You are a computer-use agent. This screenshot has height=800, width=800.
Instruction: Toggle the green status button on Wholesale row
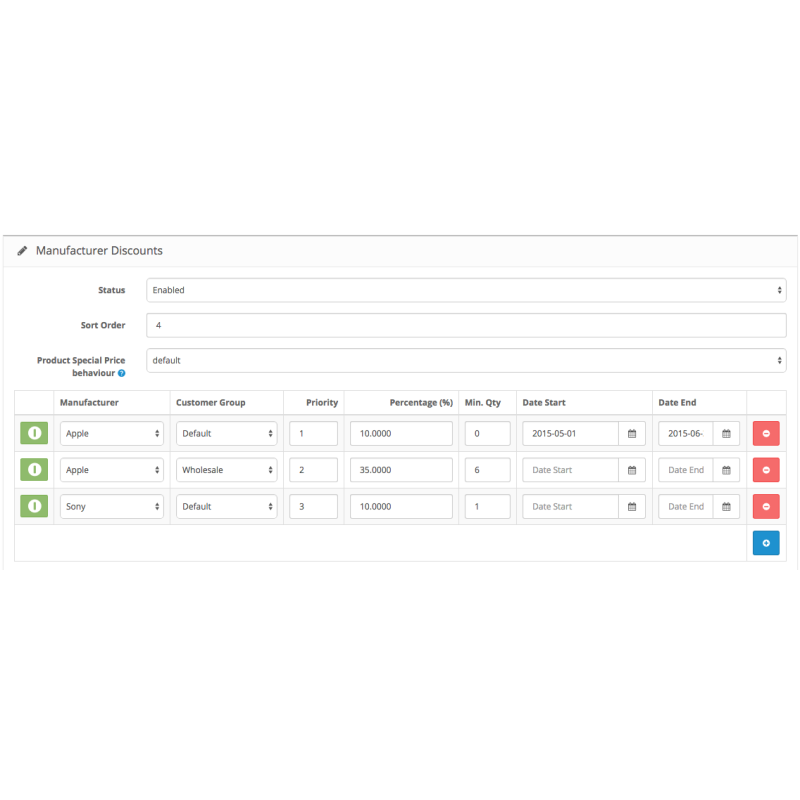pyautogui.click(x=34, y=470)
